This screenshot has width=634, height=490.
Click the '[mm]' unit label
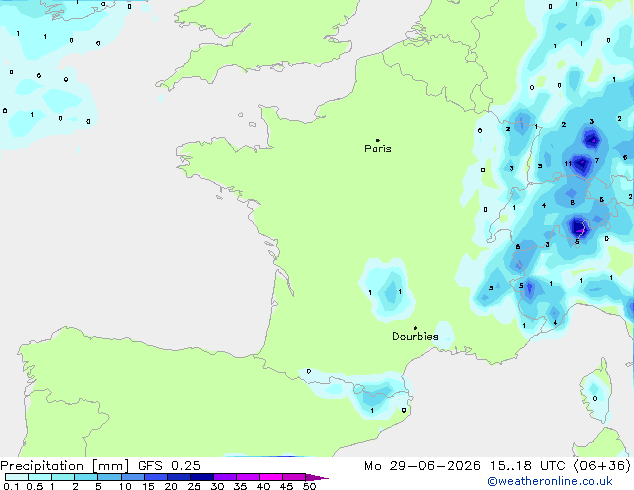[111, 466]
